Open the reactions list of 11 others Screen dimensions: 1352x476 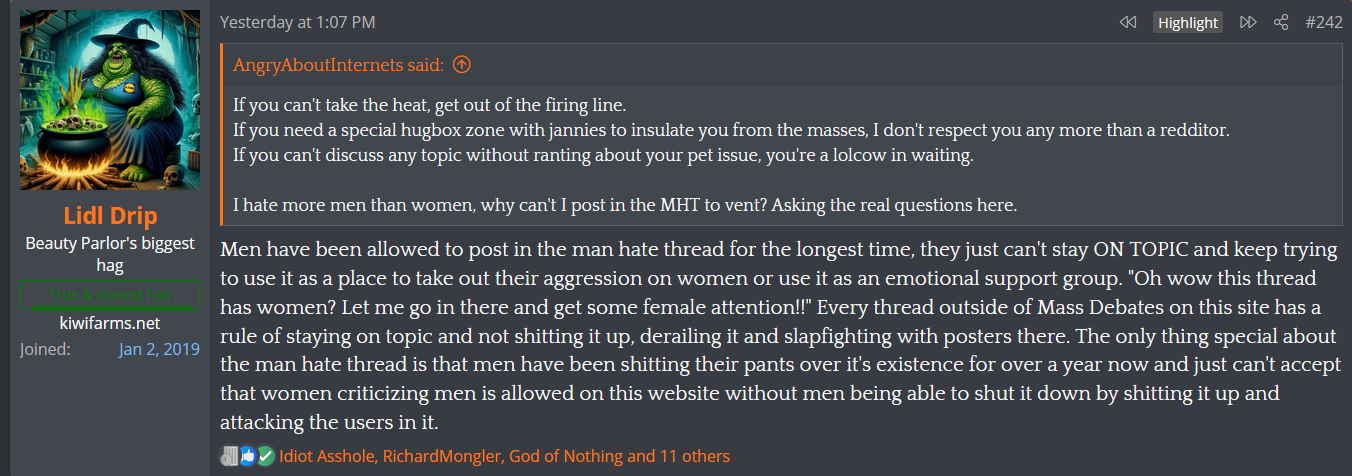(x=693, y=456)
